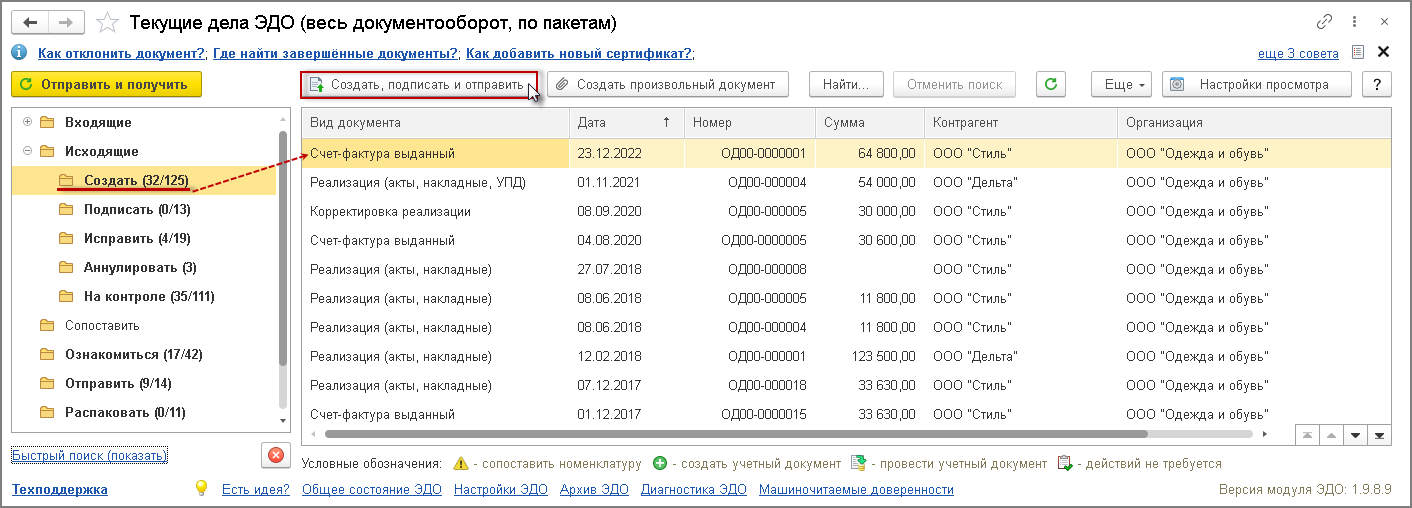Sort by Номер column header
This screenshot has height=508, width=1412.
750,122
